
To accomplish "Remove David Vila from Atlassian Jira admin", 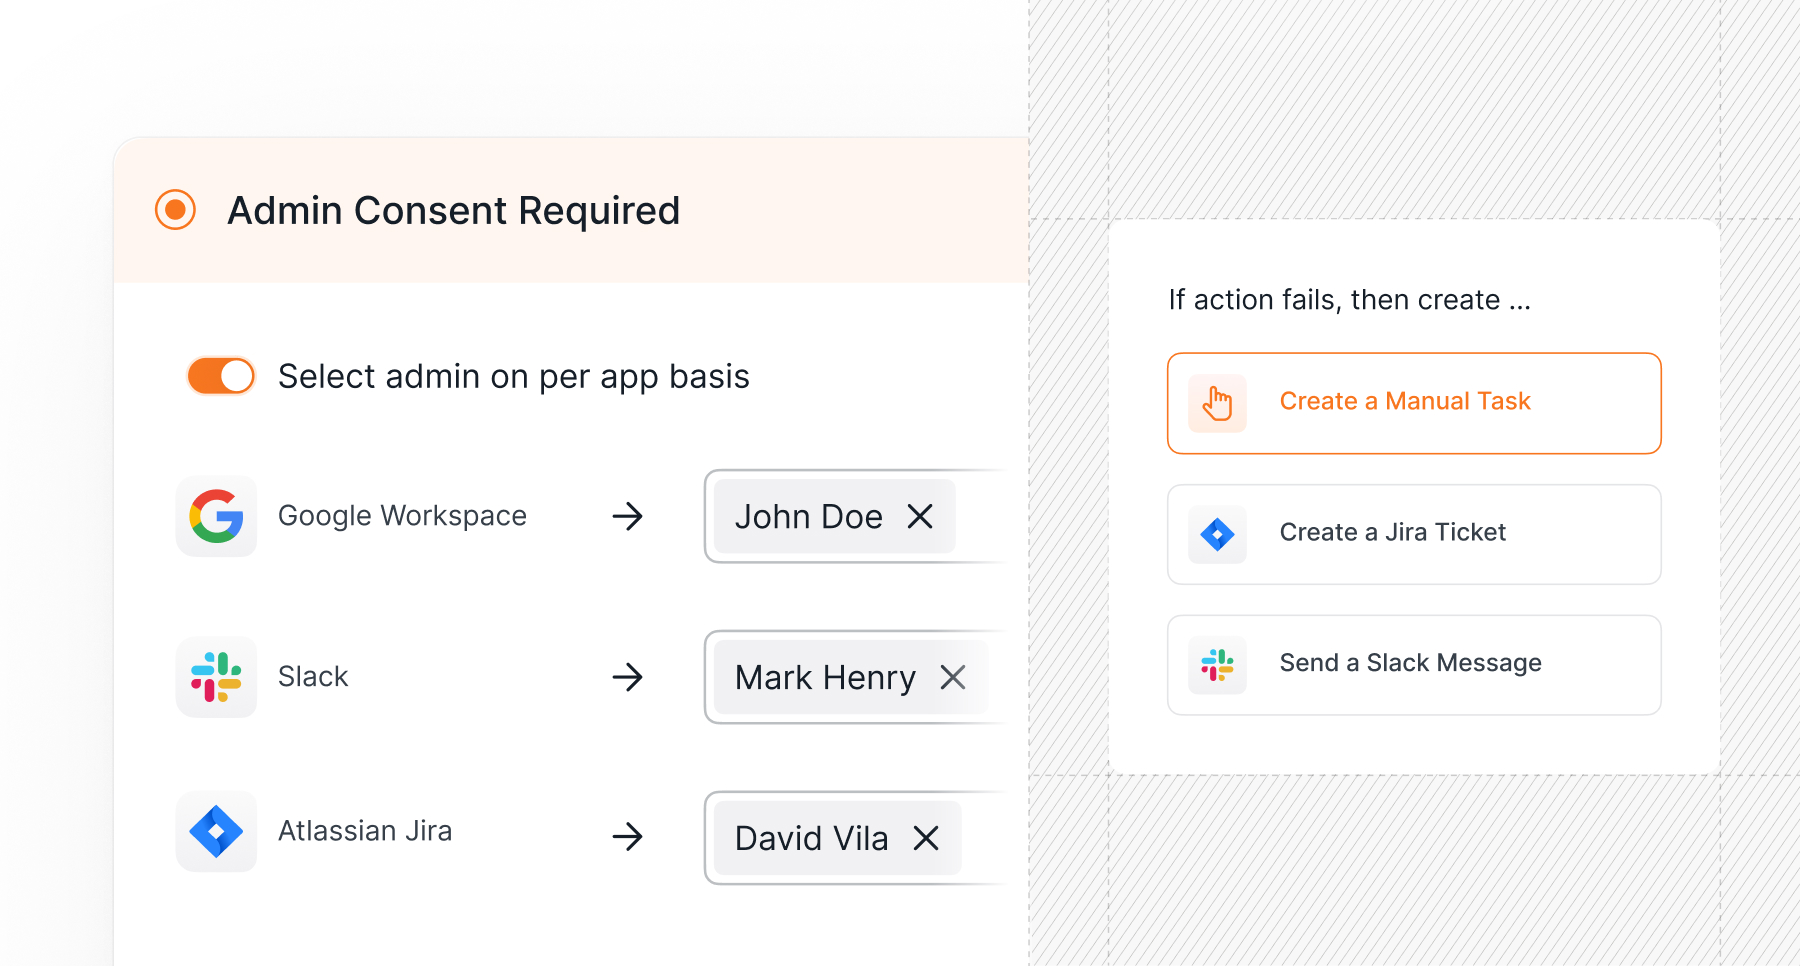I will pyautogui.click(x=926, y=838).
